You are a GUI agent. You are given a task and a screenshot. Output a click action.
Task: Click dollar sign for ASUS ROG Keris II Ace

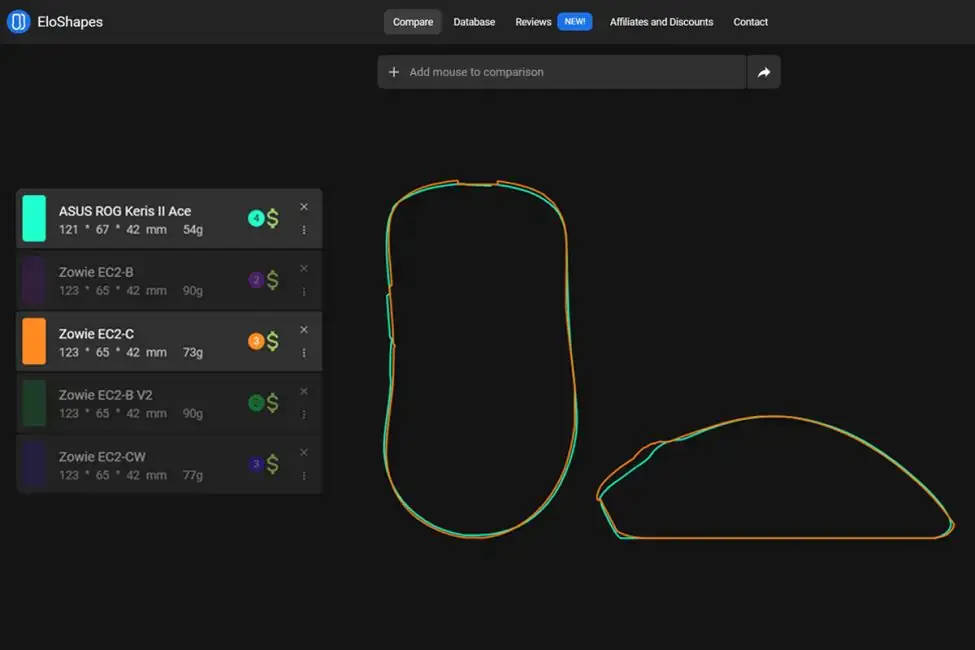click(x=273, y=218)
